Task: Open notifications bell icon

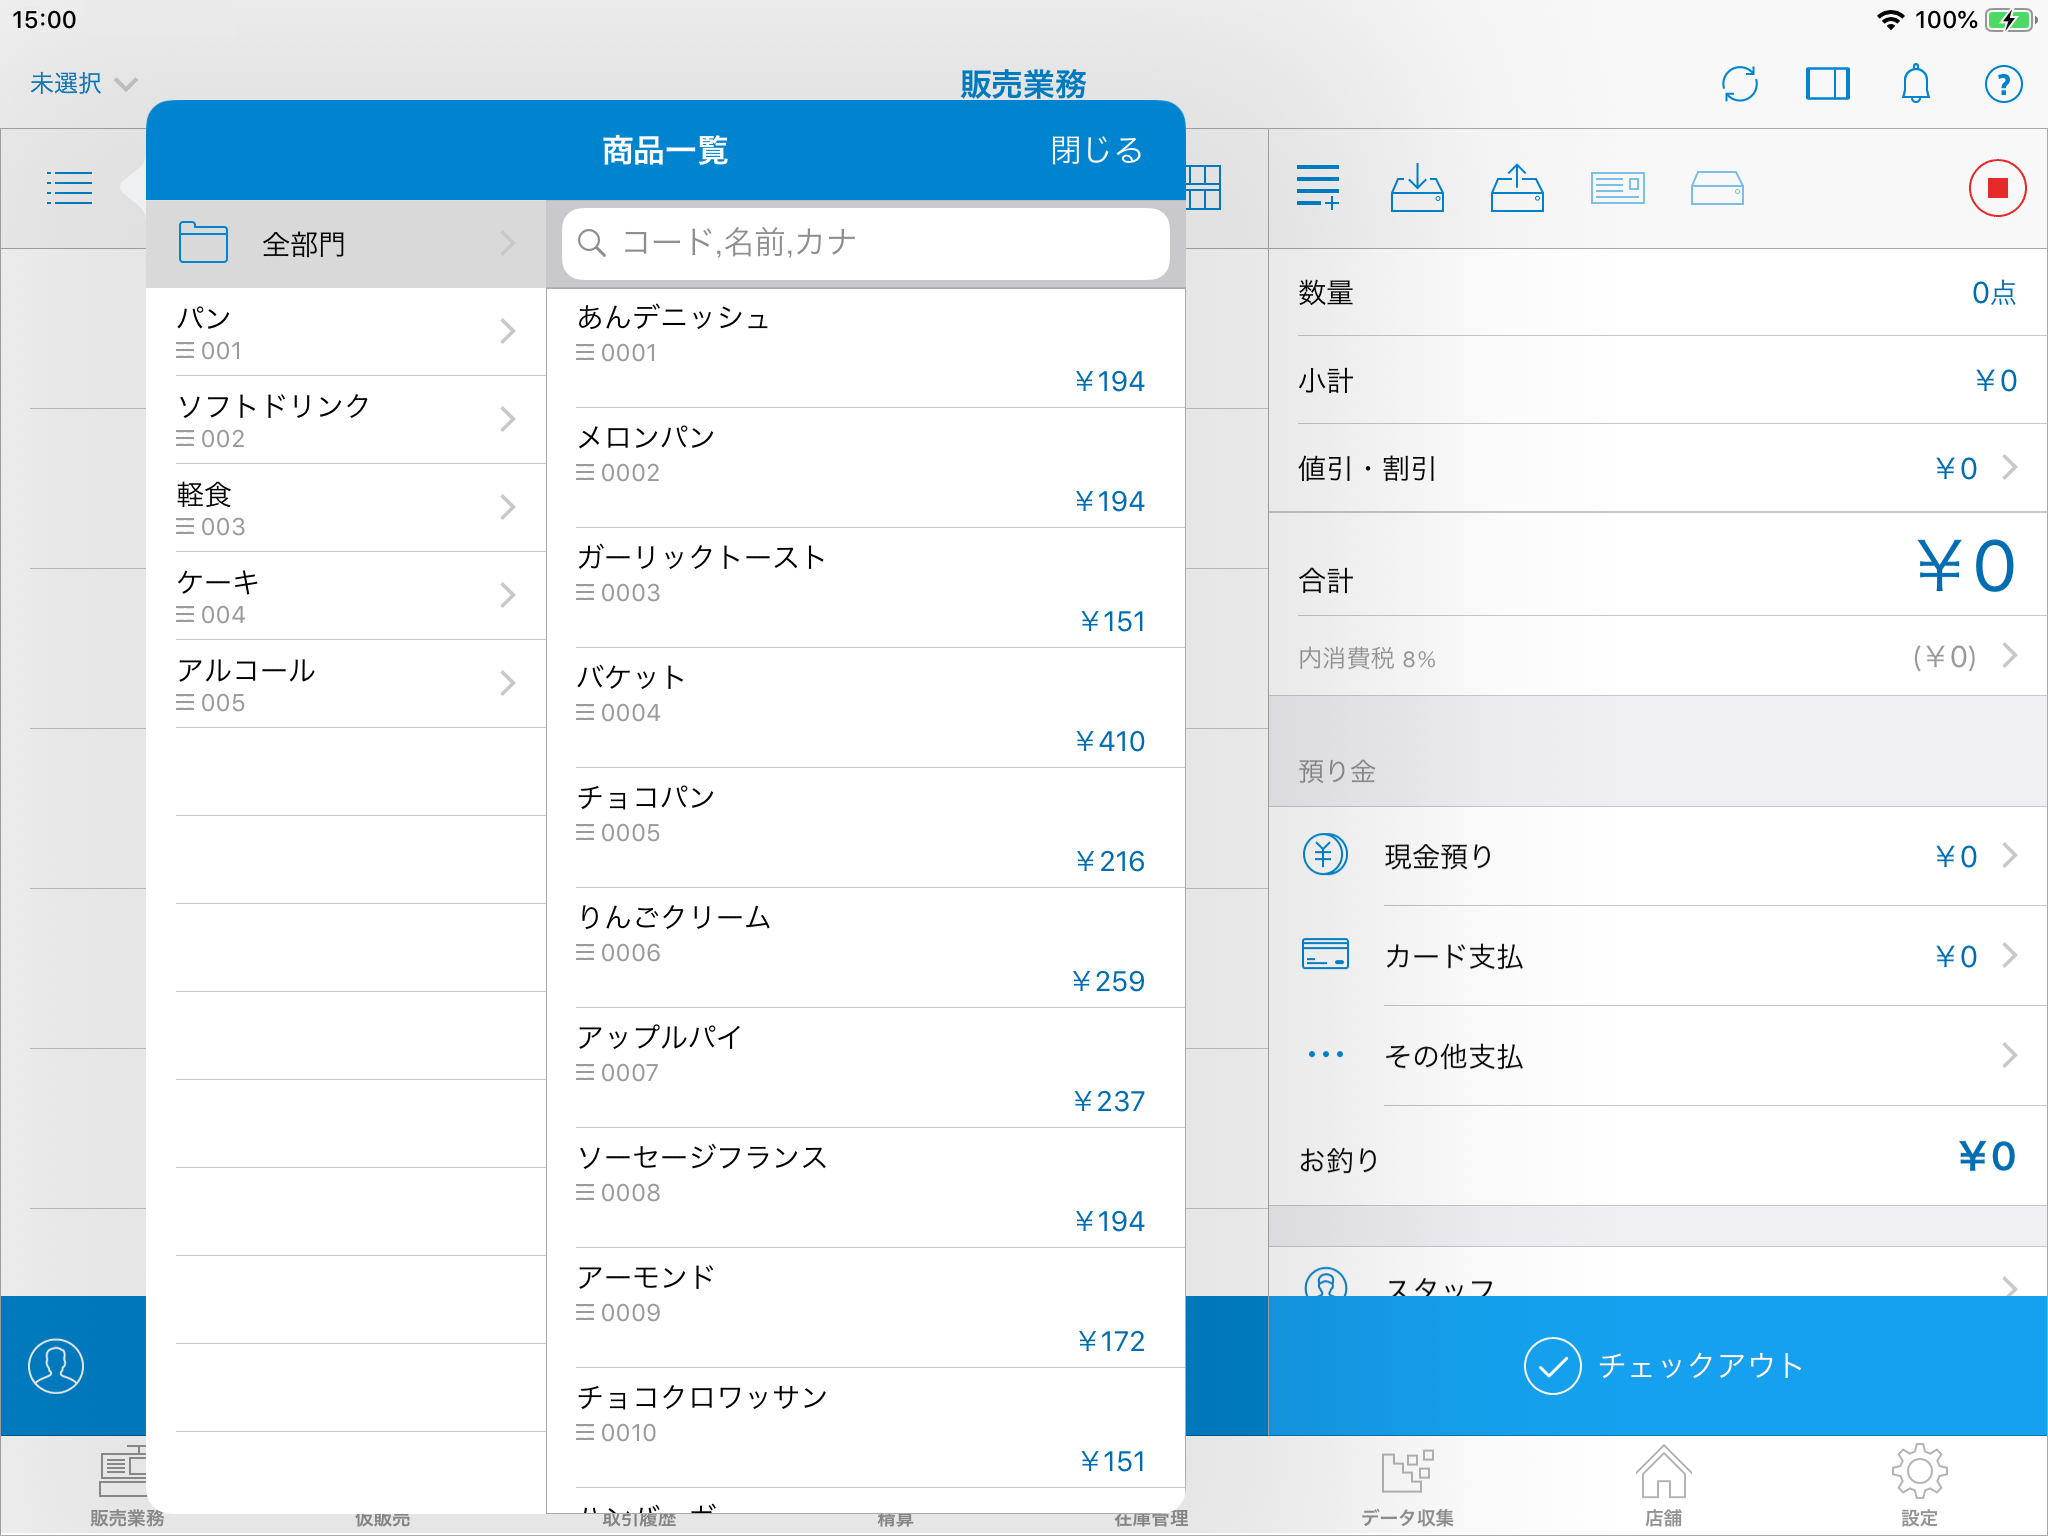Action: (1915, 84)
